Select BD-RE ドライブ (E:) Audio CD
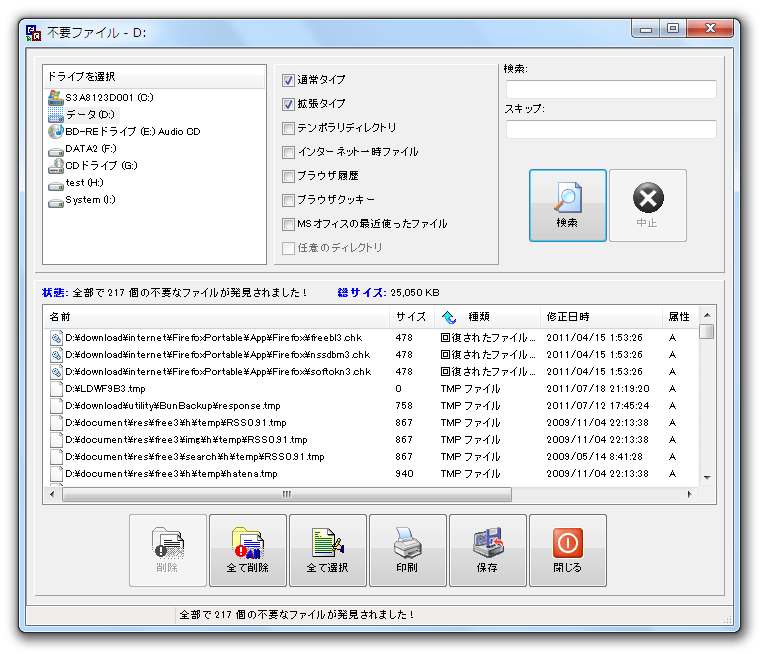 (x=124, y=131)
